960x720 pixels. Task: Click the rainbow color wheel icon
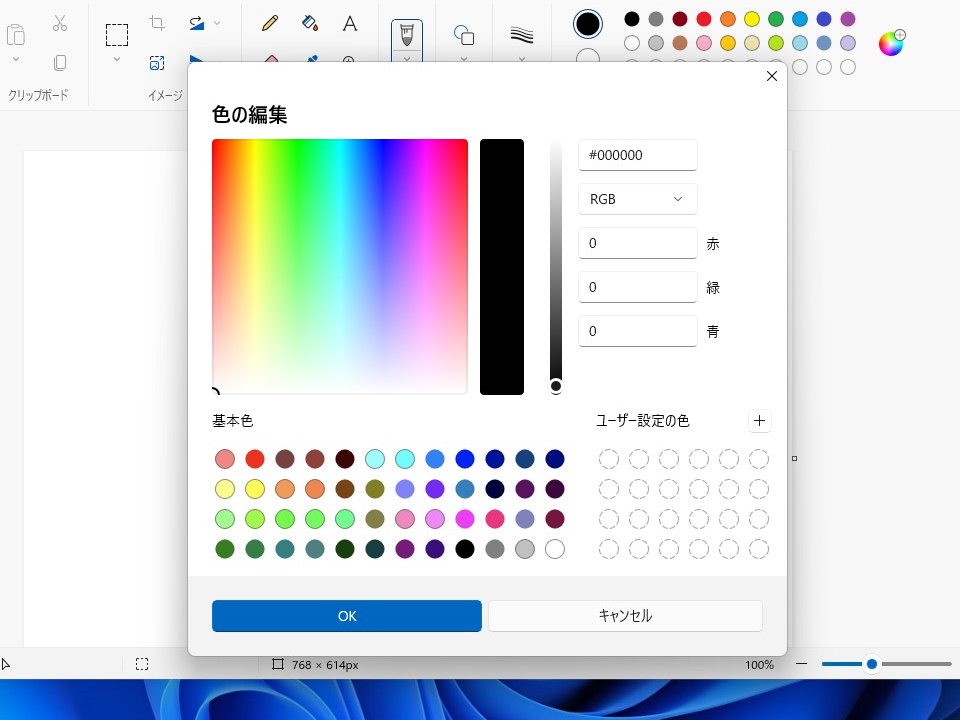889,43
